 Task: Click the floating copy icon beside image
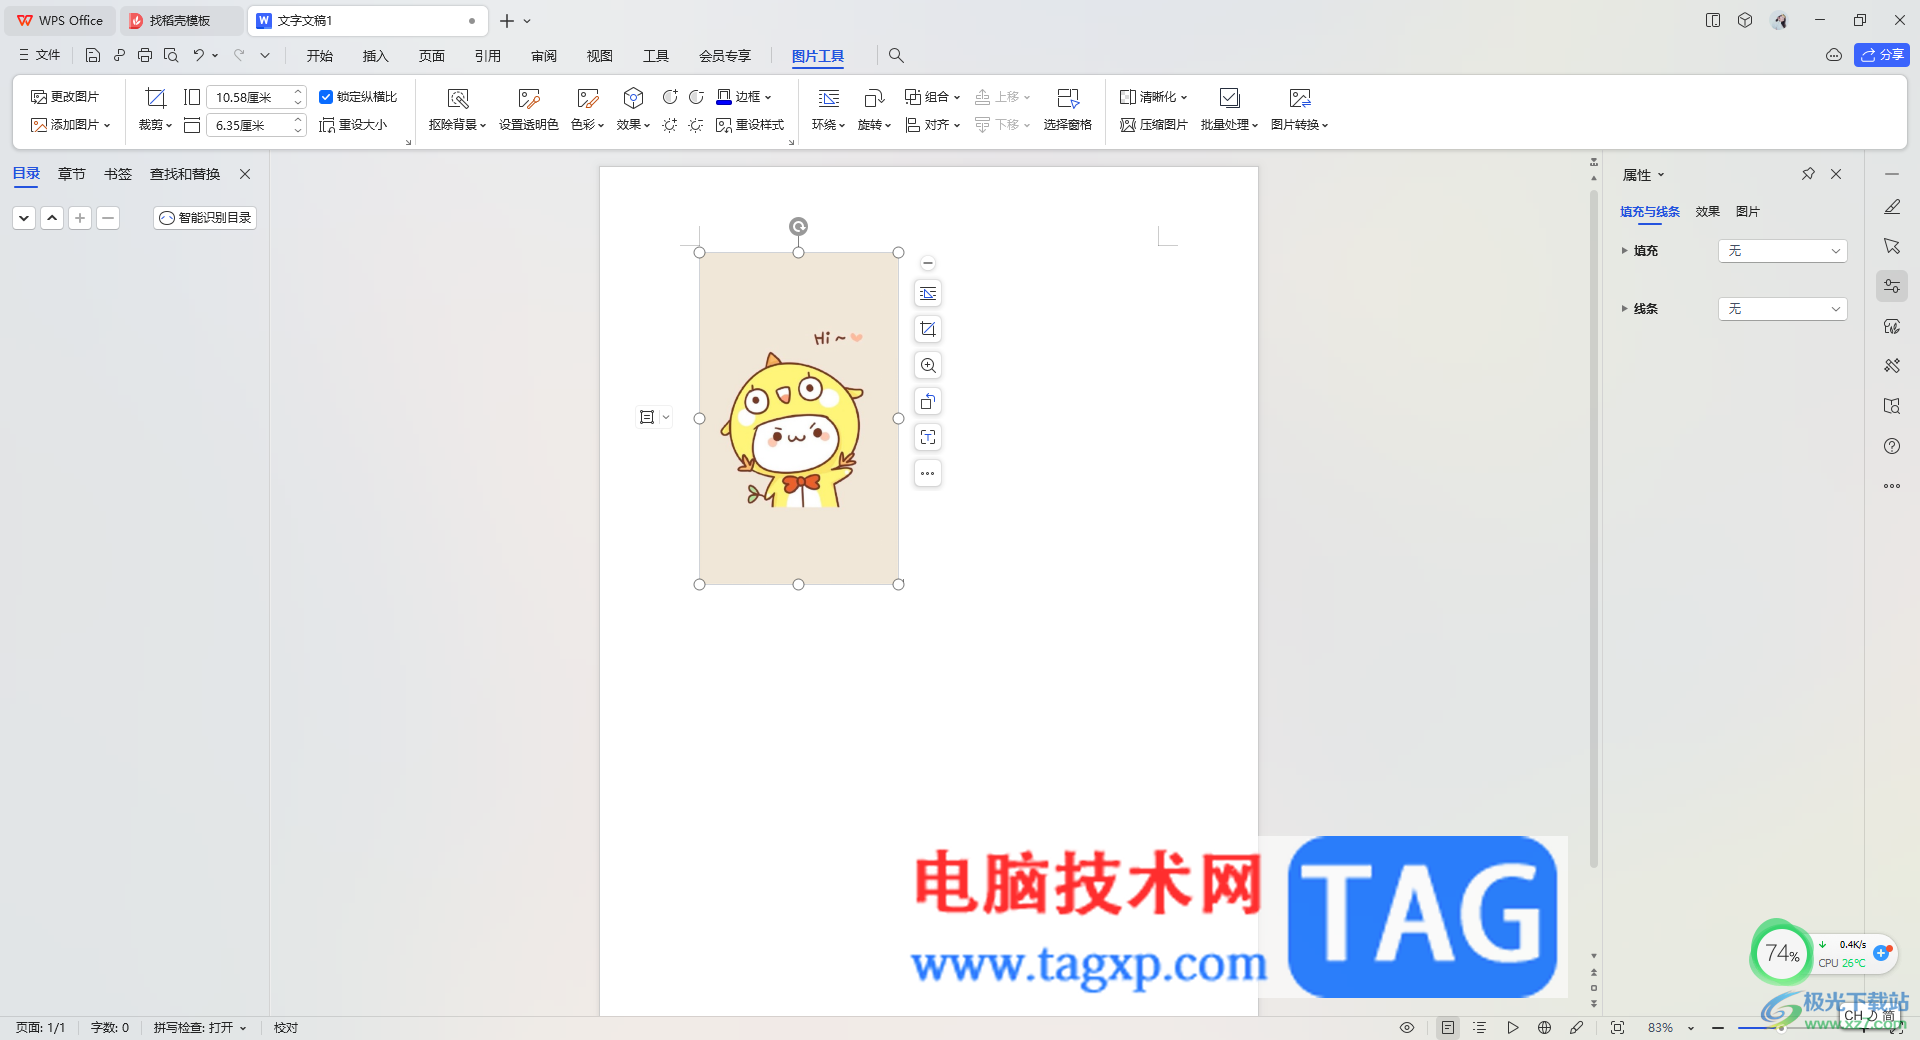(928, 401)
